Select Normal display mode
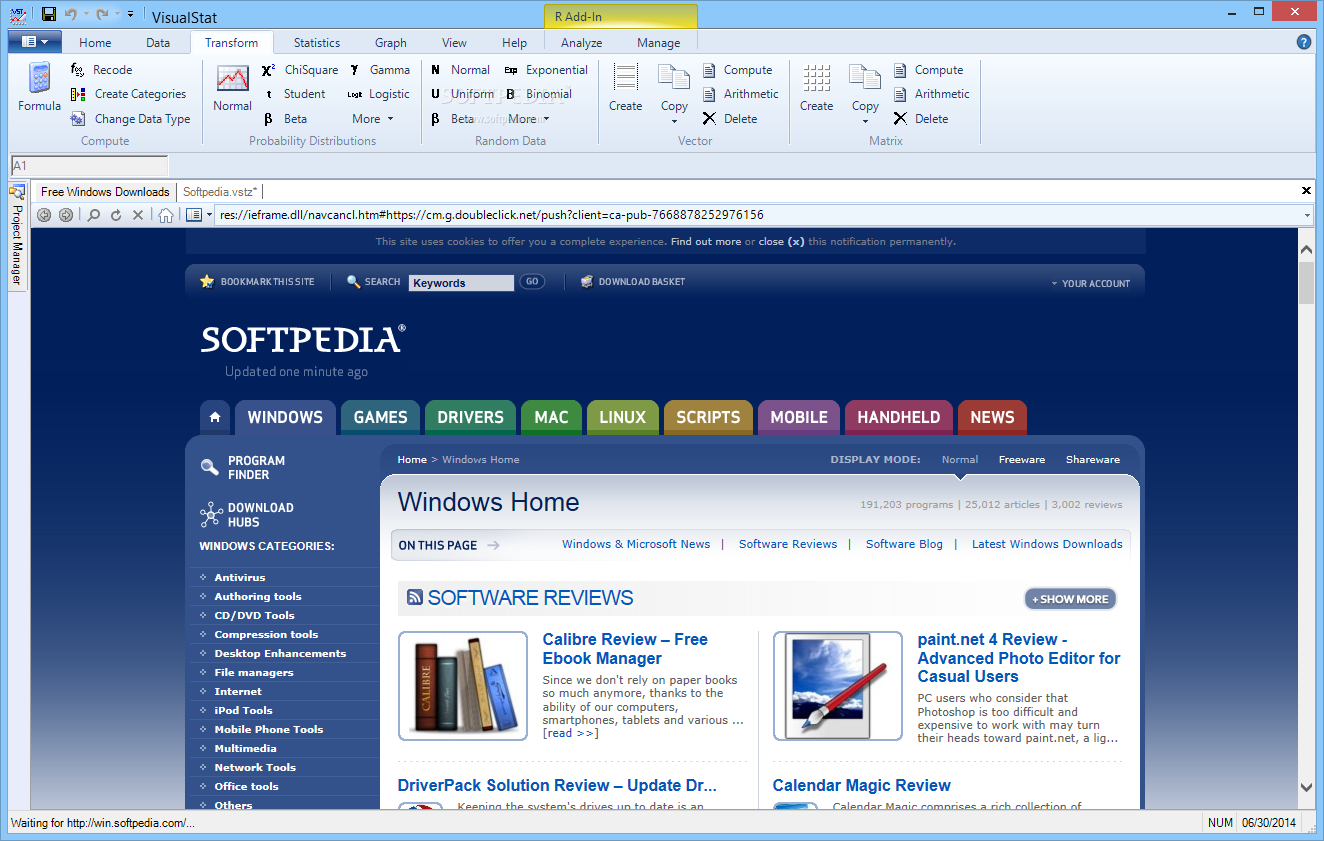Screen dimensions: 1324x841 pos(960,460)
